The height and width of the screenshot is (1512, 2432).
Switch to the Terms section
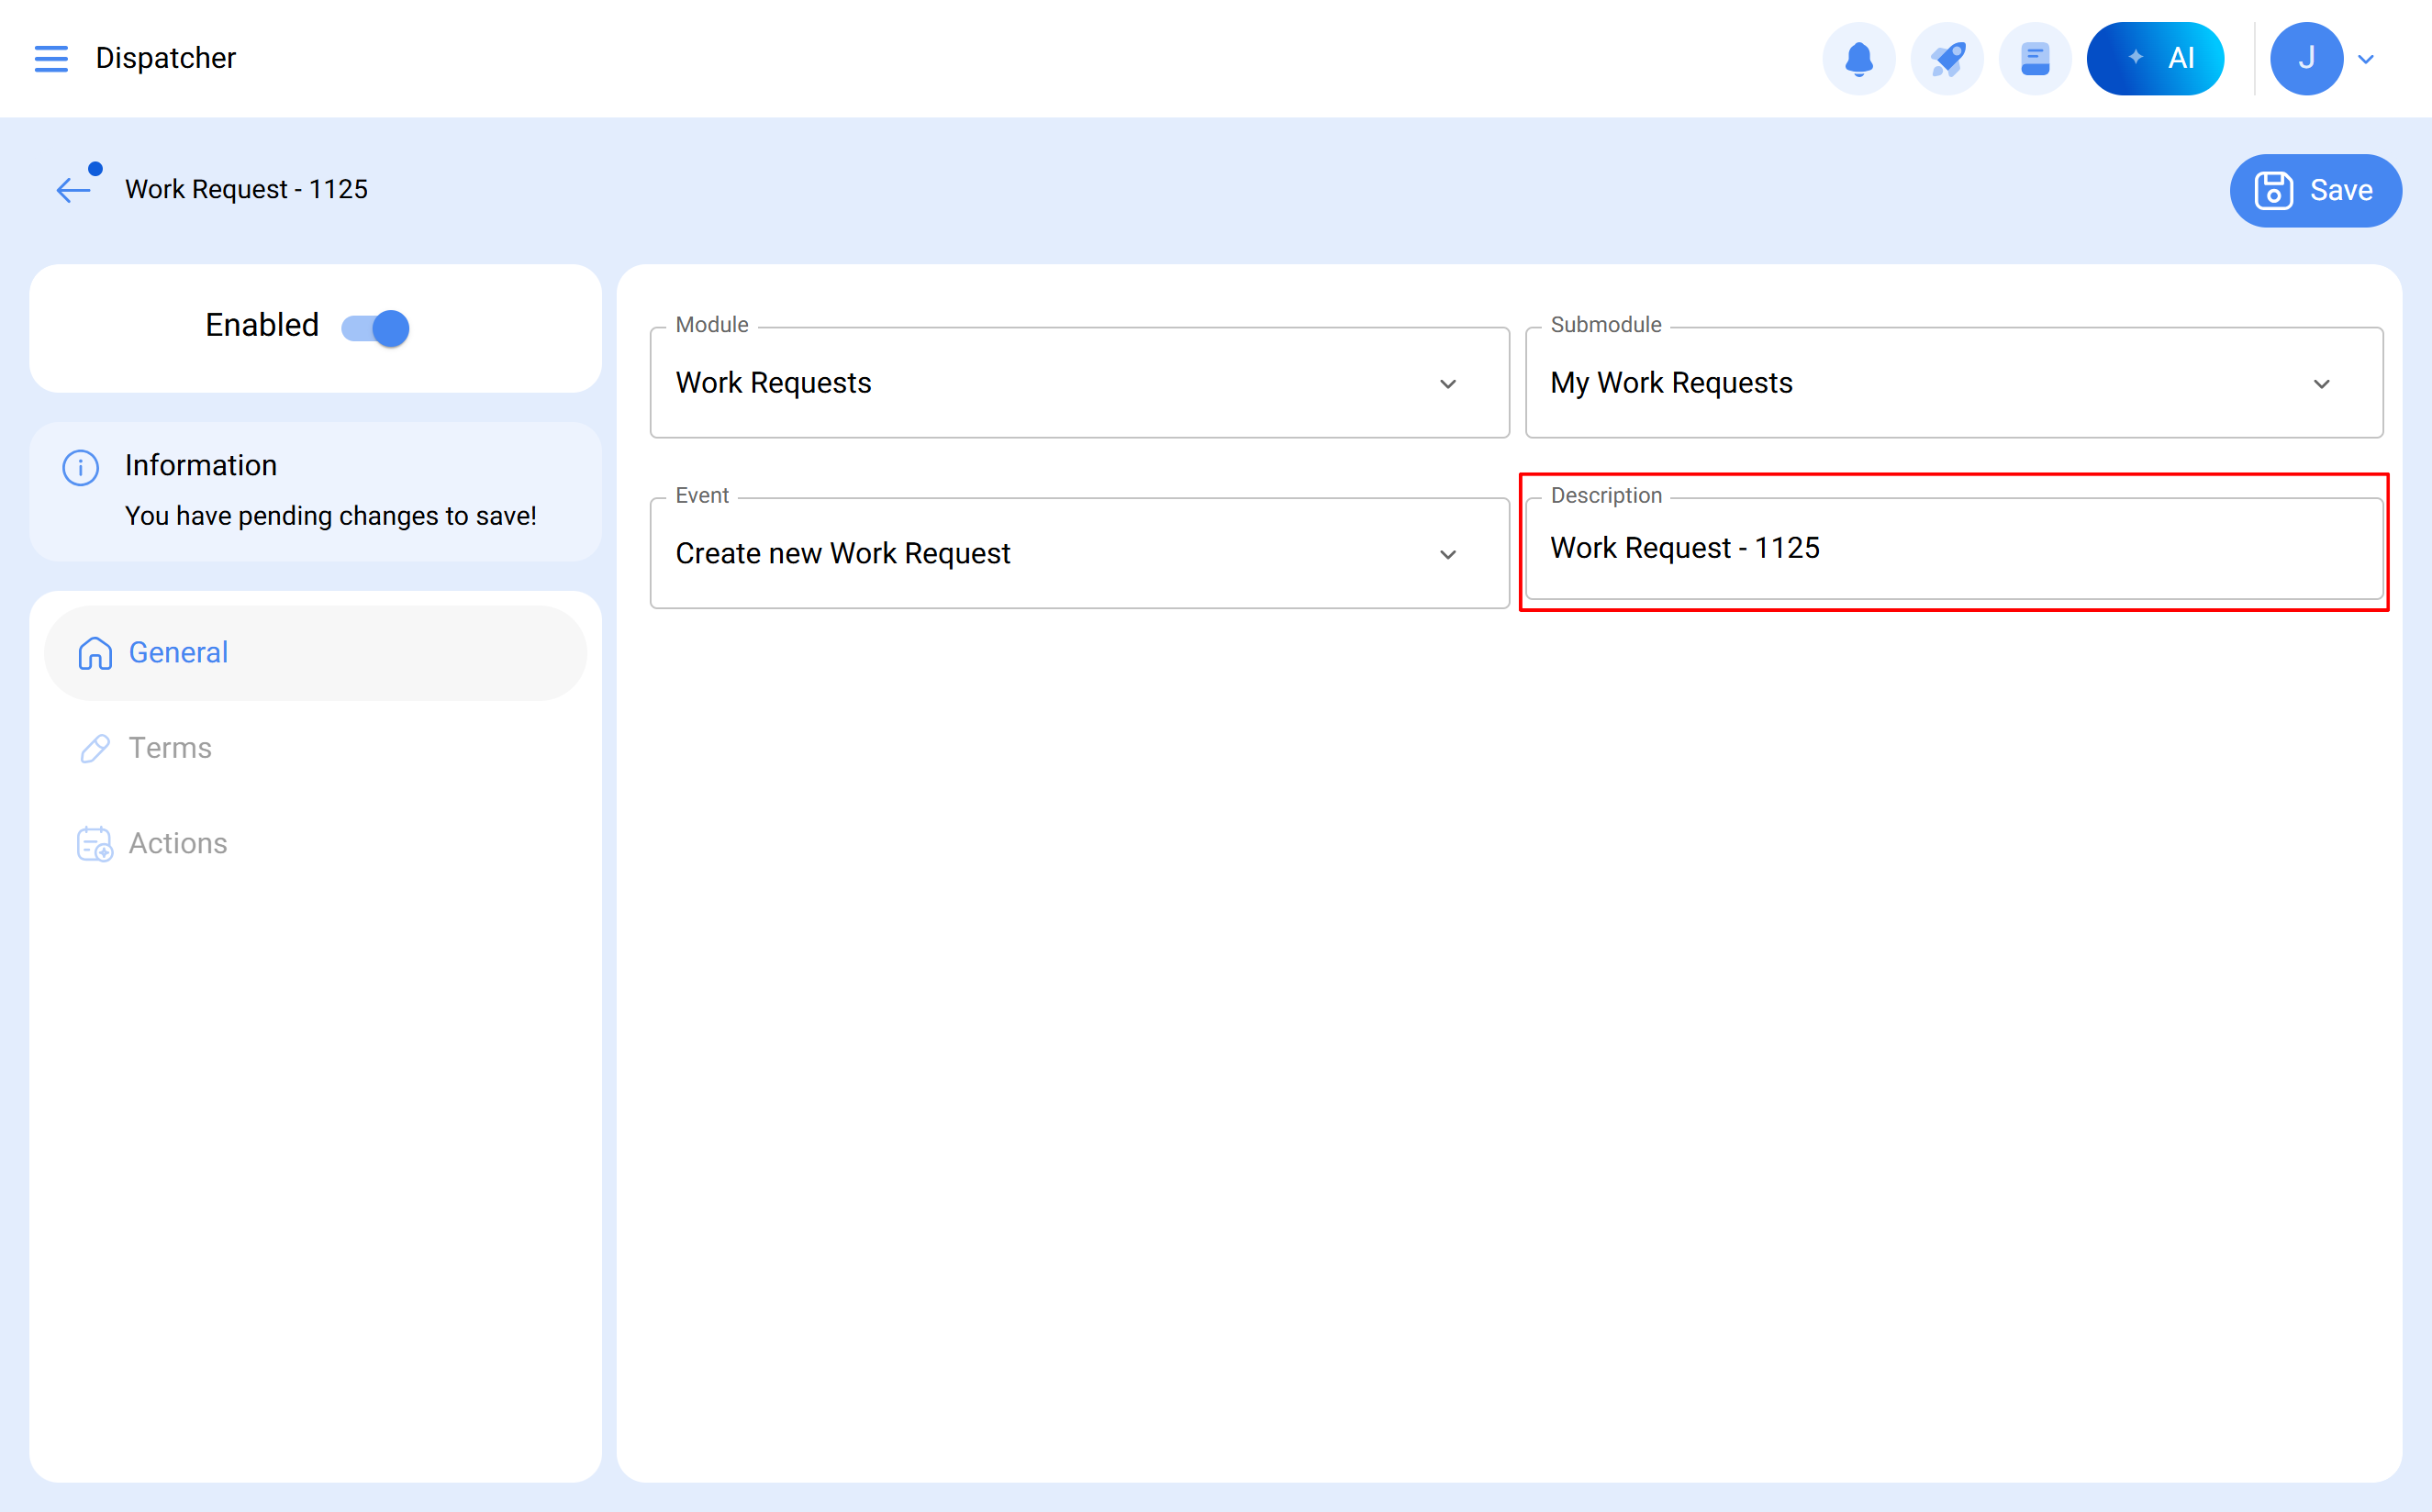point(170,748)
